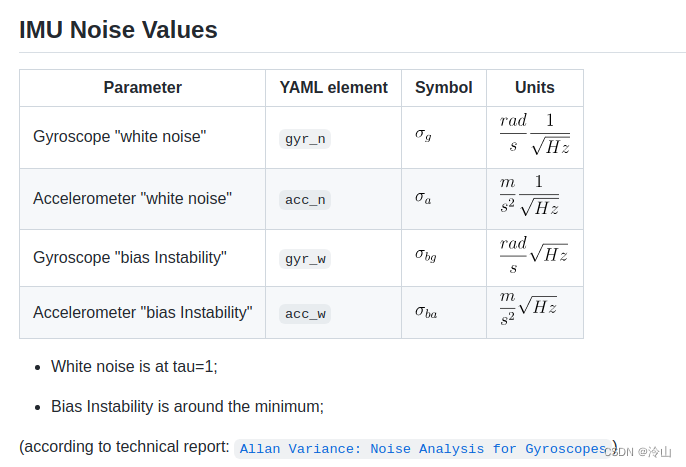This screenshot has width=686, height=467.
Task: Click the Gyroscope "bias Instability" cell
Action: tap(129, 258)
